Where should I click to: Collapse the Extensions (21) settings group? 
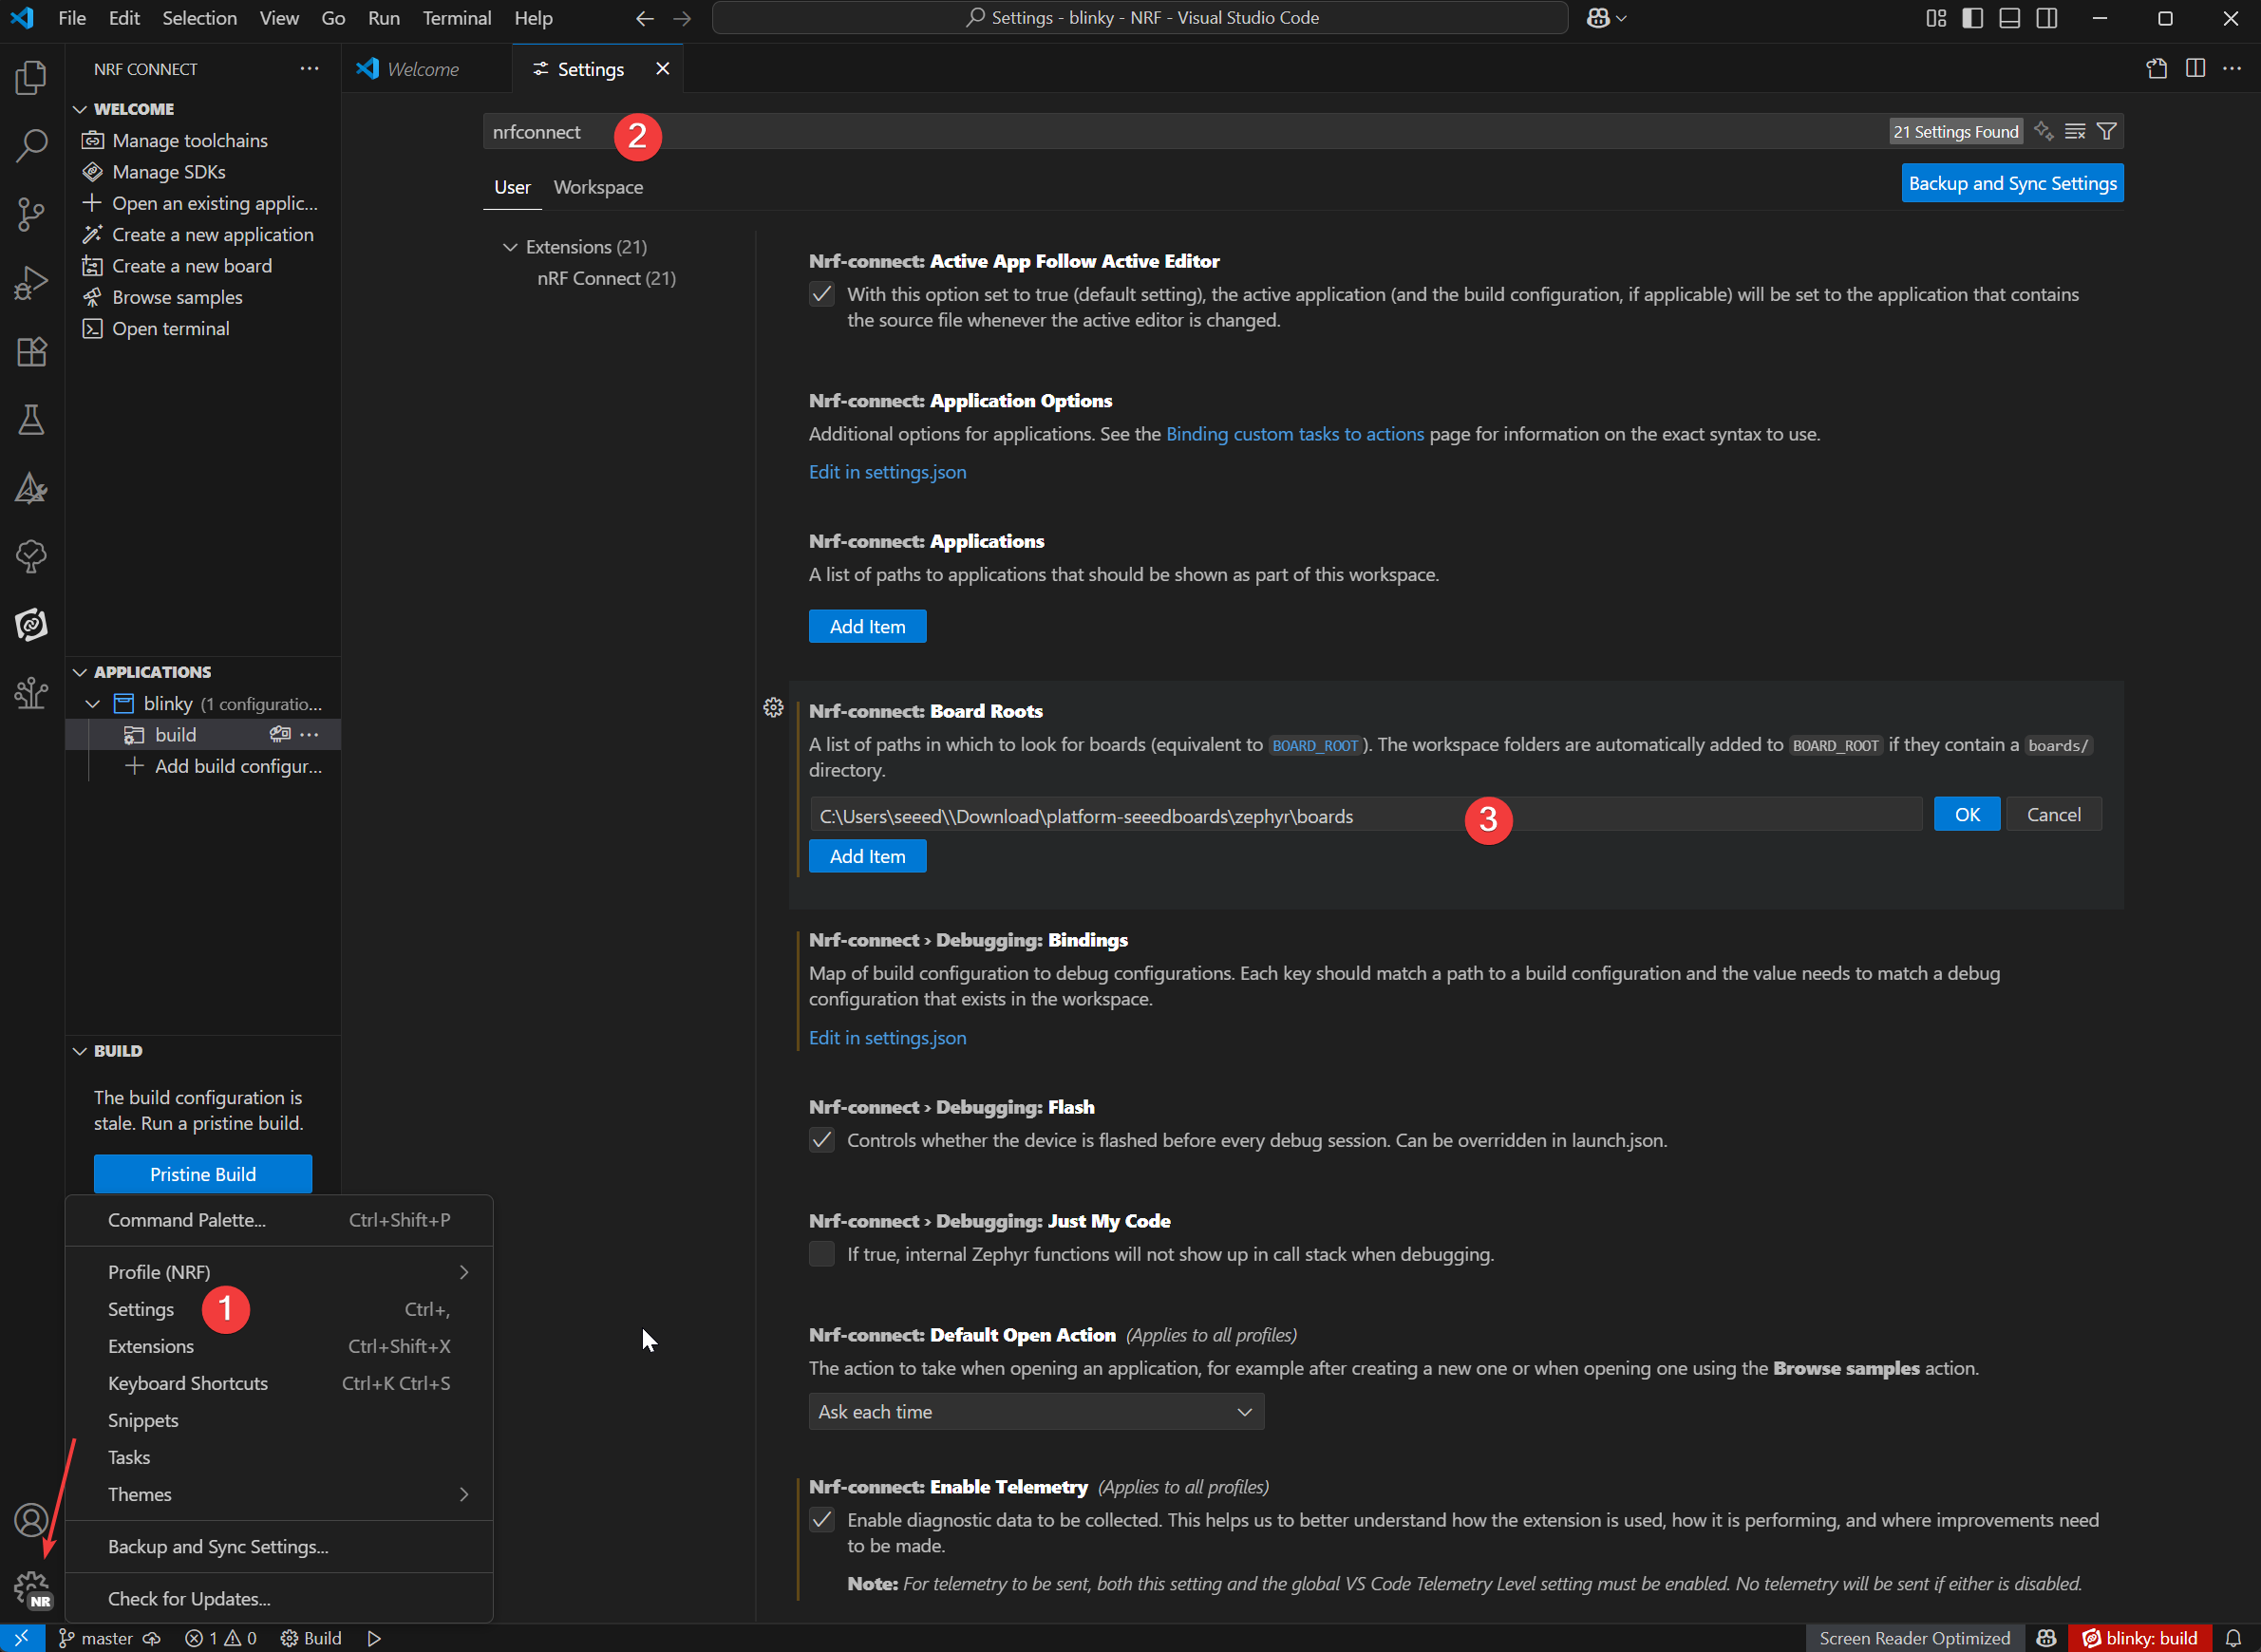[x=510, y=247]
